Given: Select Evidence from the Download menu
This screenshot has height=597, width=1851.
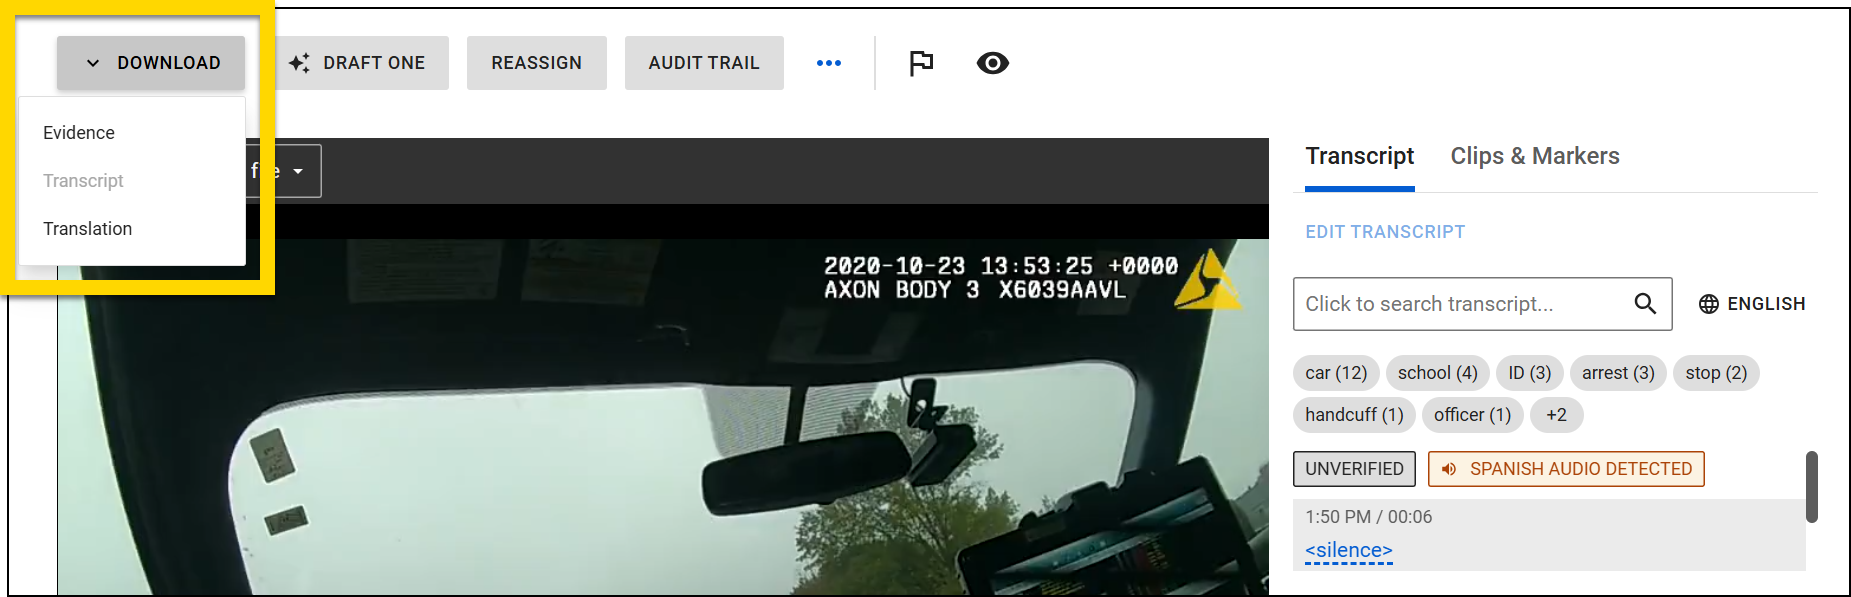Looking at the screenshot, I should click(x=79, y=133).
